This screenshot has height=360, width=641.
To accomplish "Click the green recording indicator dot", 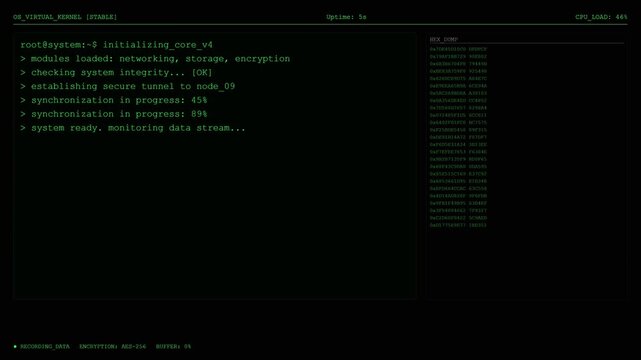I will [15, 347].
